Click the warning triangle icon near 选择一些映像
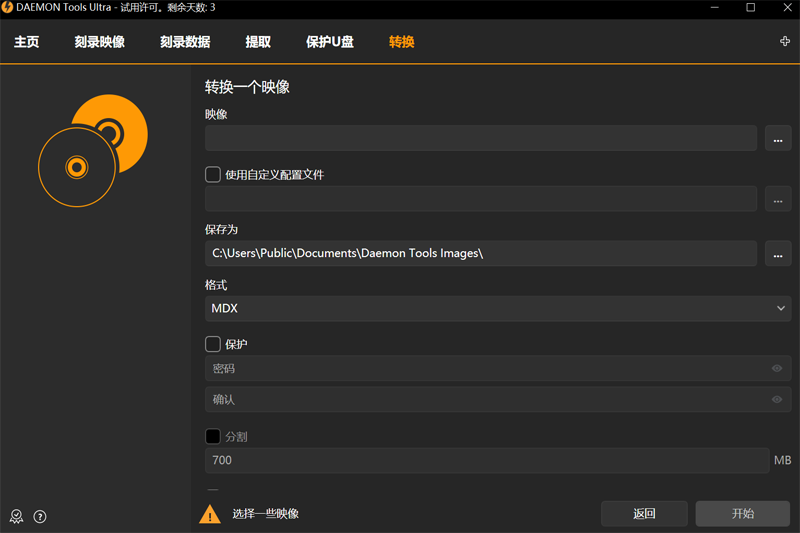 (210, 514)
